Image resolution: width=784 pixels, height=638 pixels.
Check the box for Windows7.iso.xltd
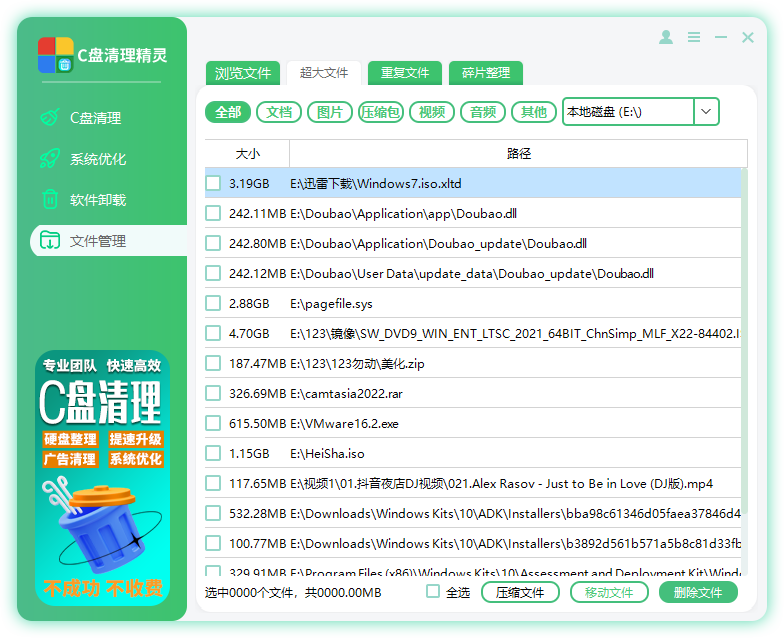213,183
